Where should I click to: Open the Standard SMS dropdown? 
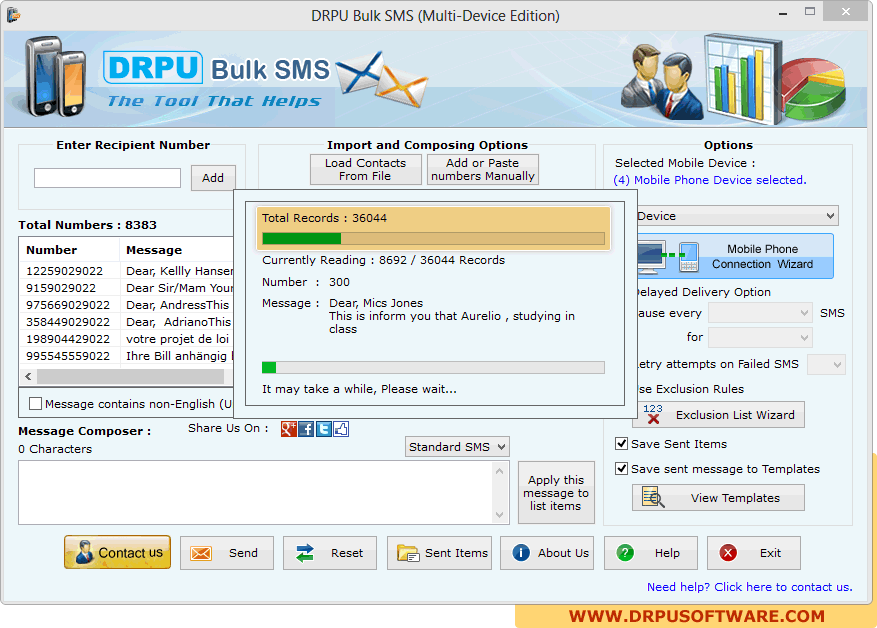click(457, 447)
